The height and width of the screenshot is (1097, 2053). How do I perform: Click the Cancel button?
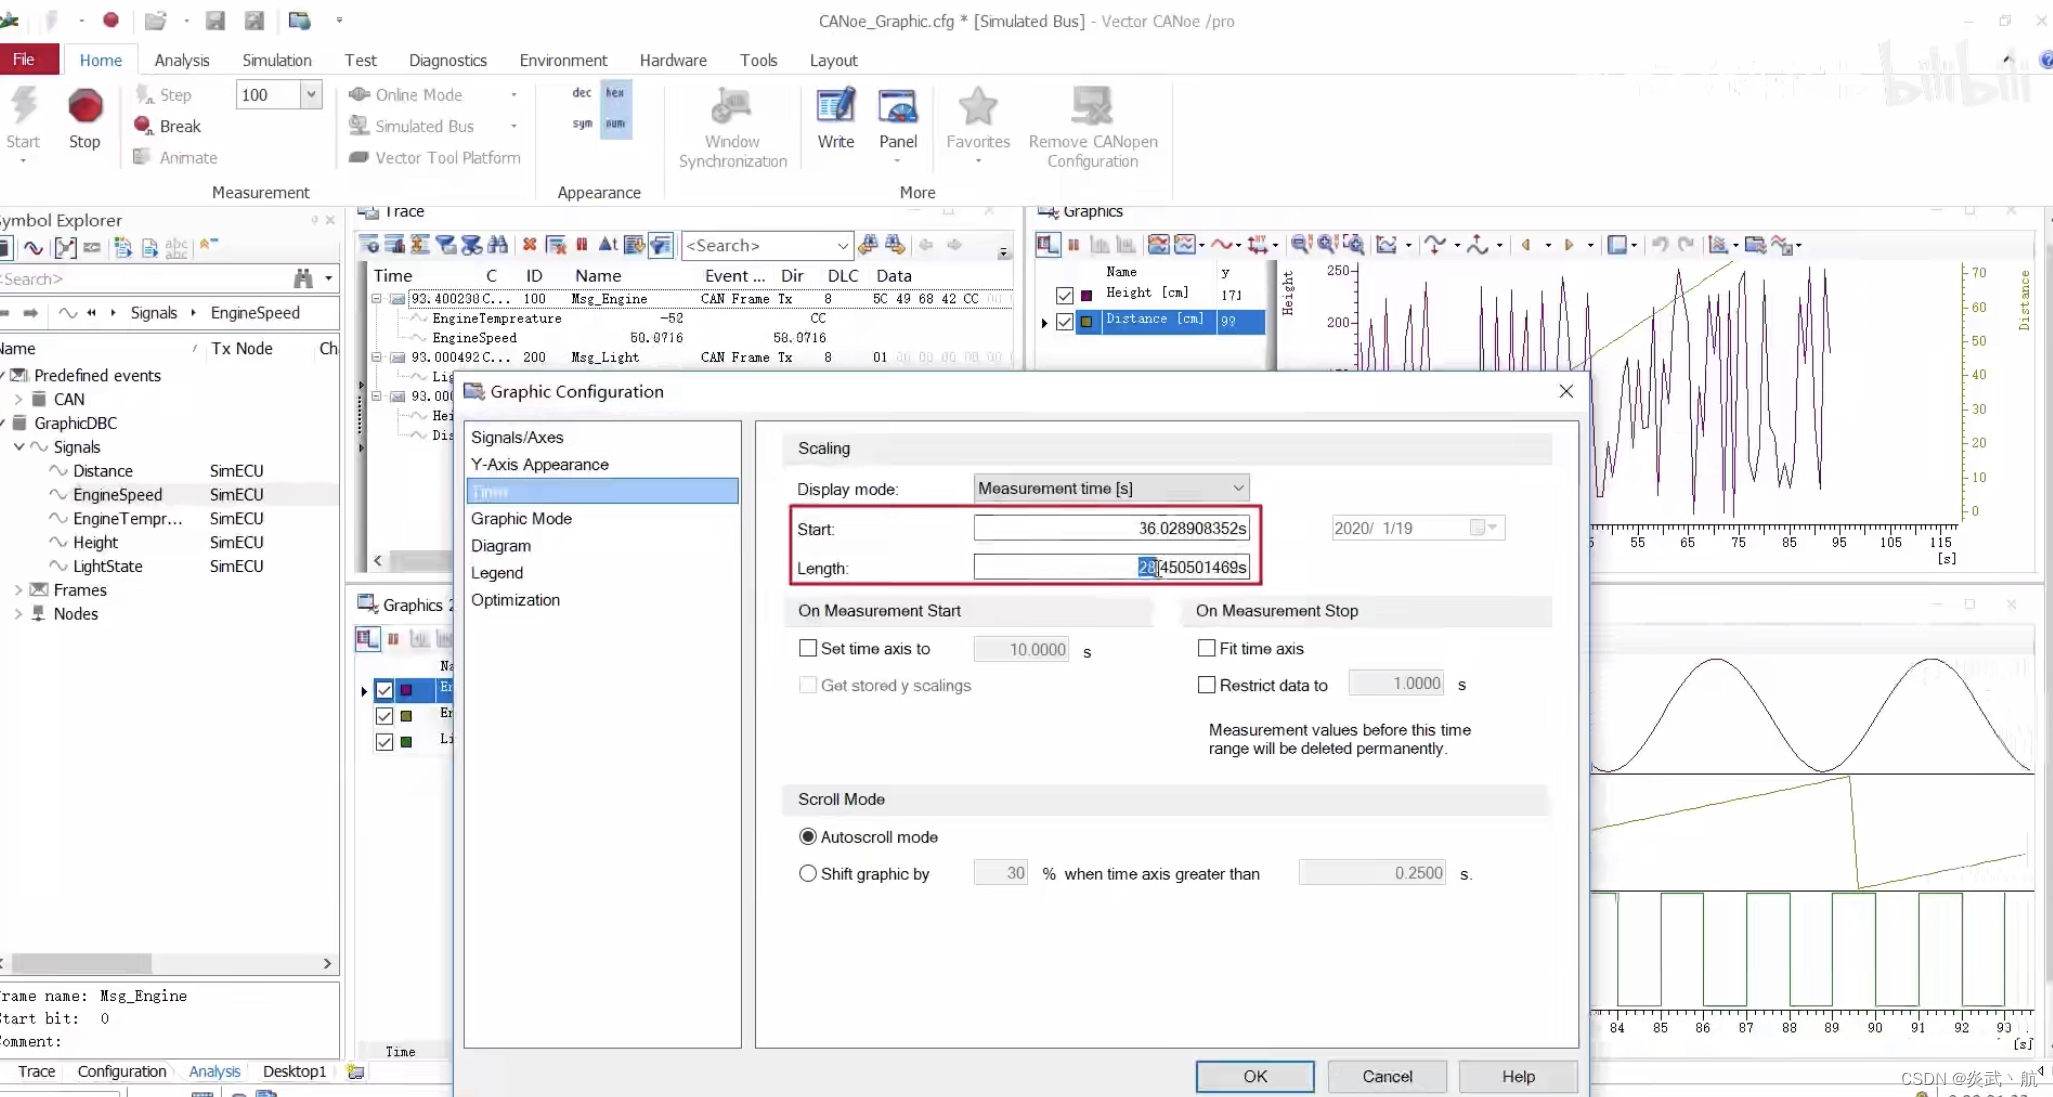pyautogui.click(x=1387, y=1076)
